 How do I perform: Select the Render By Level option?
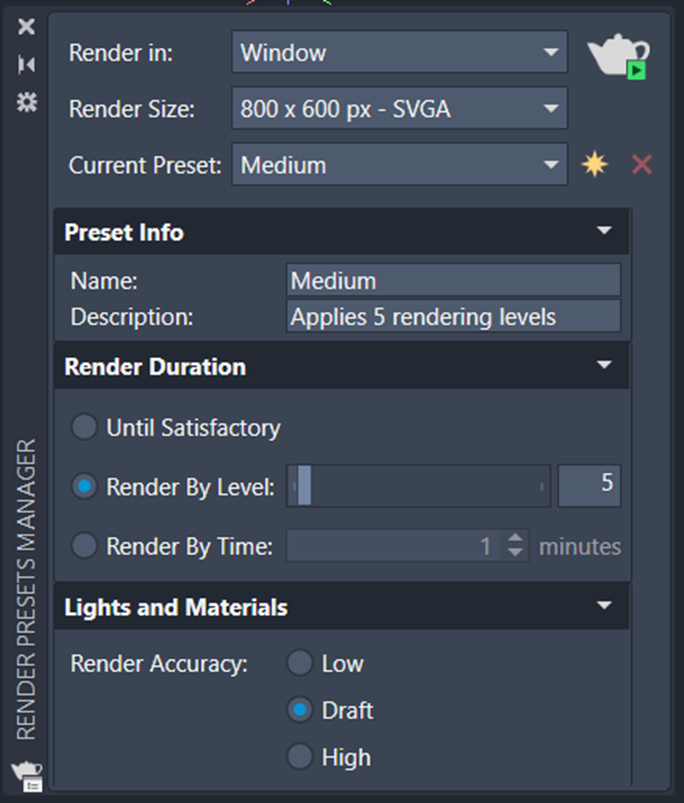(84, 486)
